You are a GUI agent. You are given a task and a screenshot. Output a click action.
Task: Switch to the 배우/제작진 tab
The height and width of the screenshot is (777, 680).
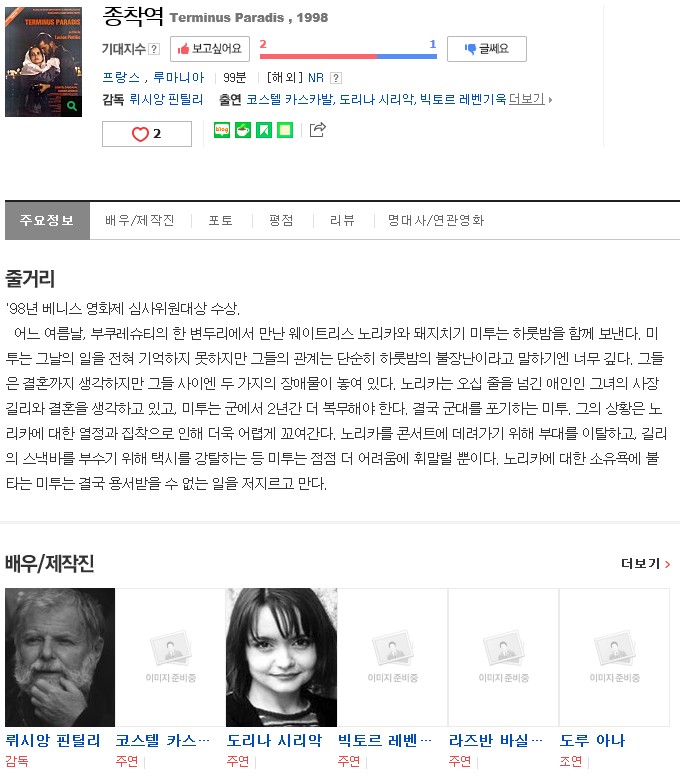(x=140, y=220)
